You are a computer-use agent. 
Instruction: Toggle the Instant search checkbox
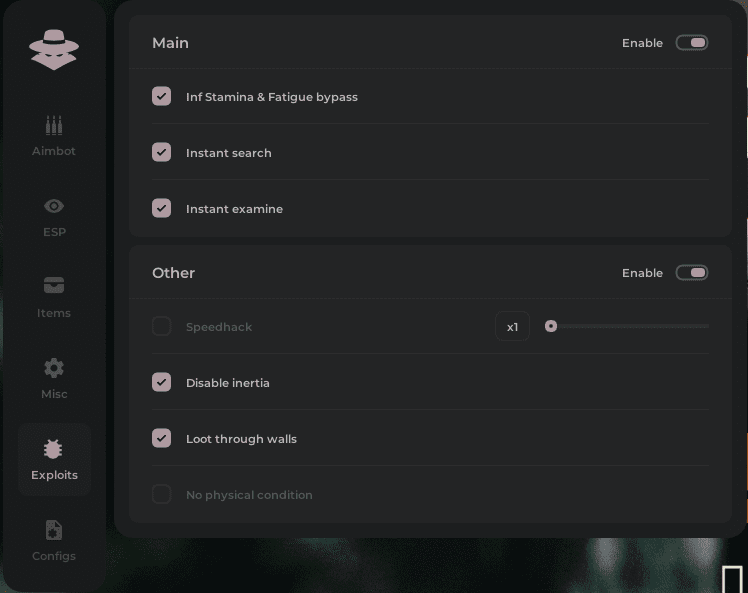[x=161, y=153]
